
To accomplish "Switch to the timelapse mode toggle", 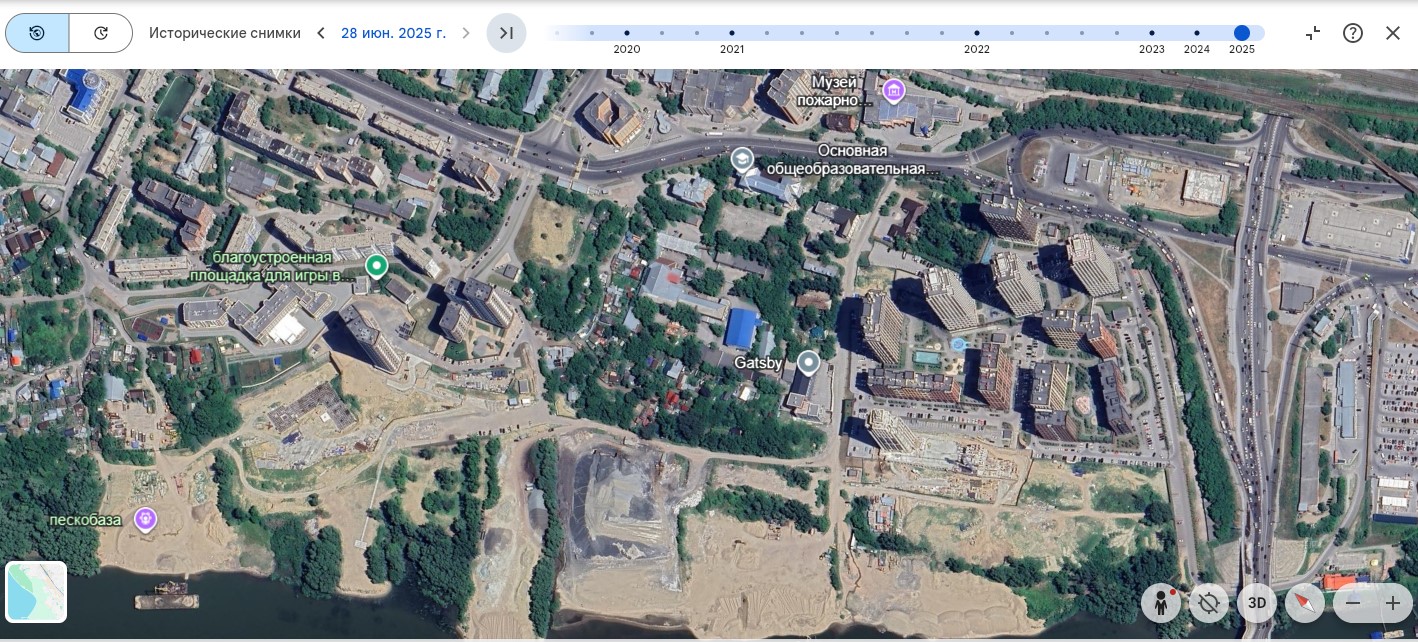I will (x=101, y=33).
